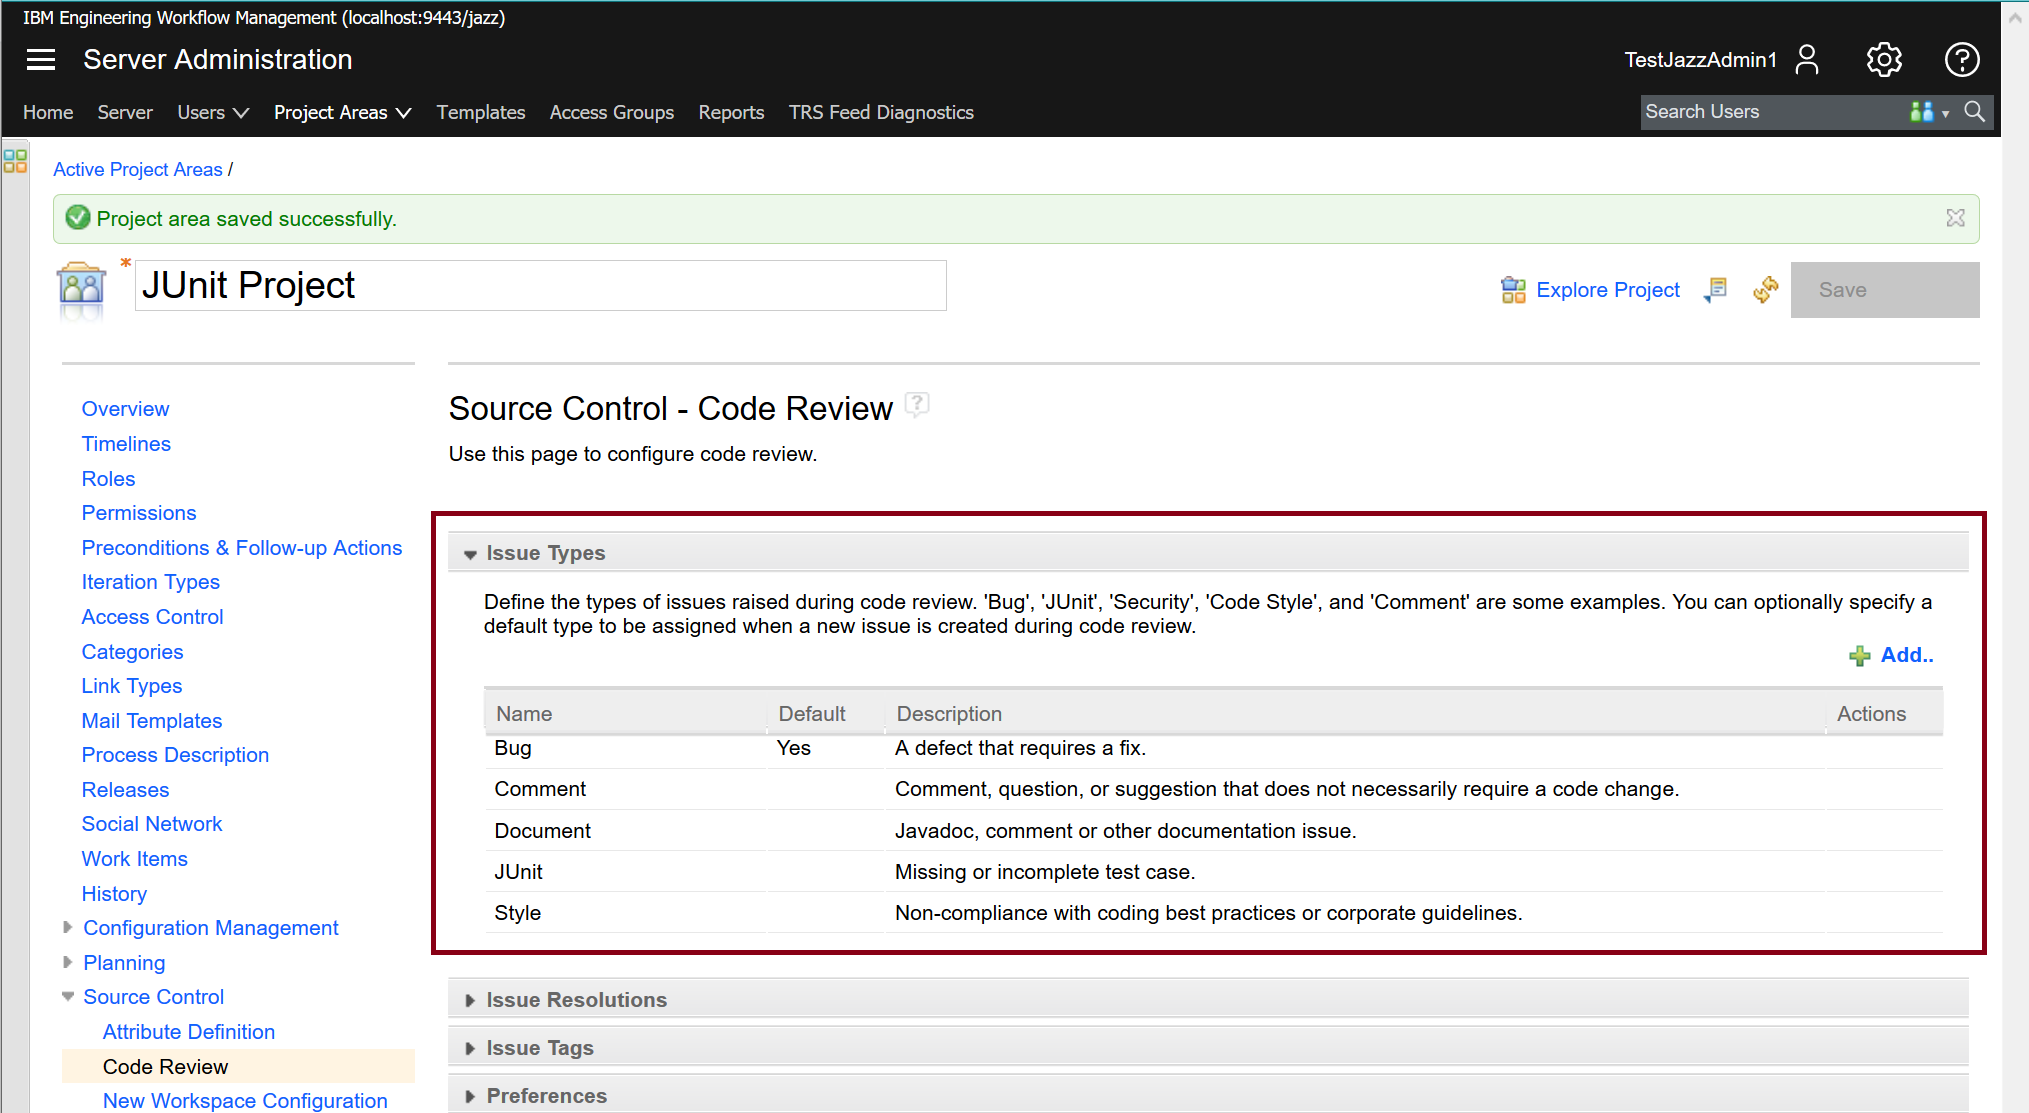This screenshot has width=2029, height=1113.
Task: Click the grid icon on the left edge
Action: tap(15, 160)
